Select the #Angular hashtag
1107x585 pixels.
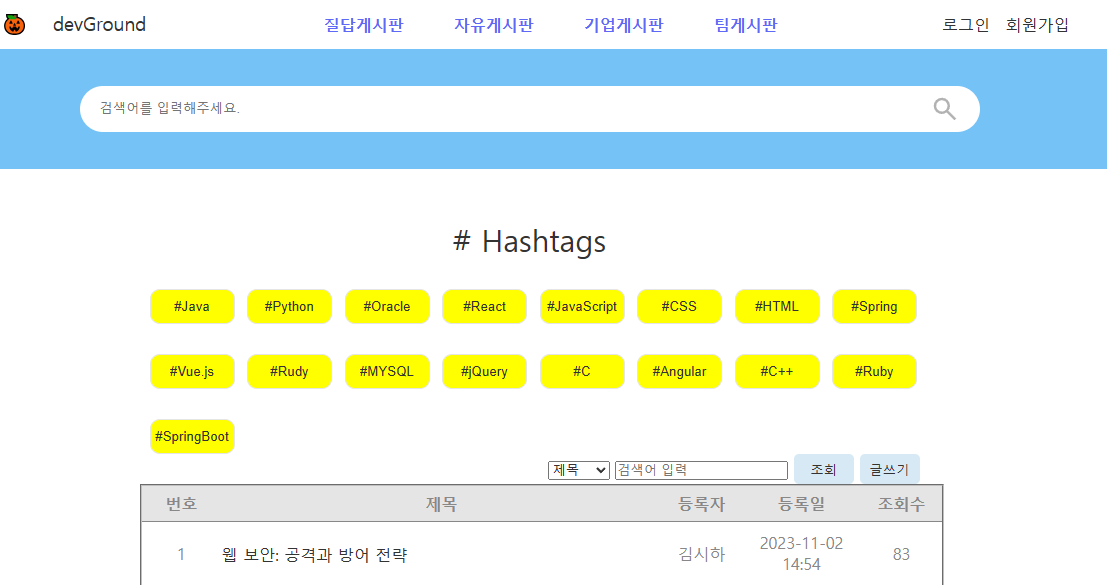679,371
